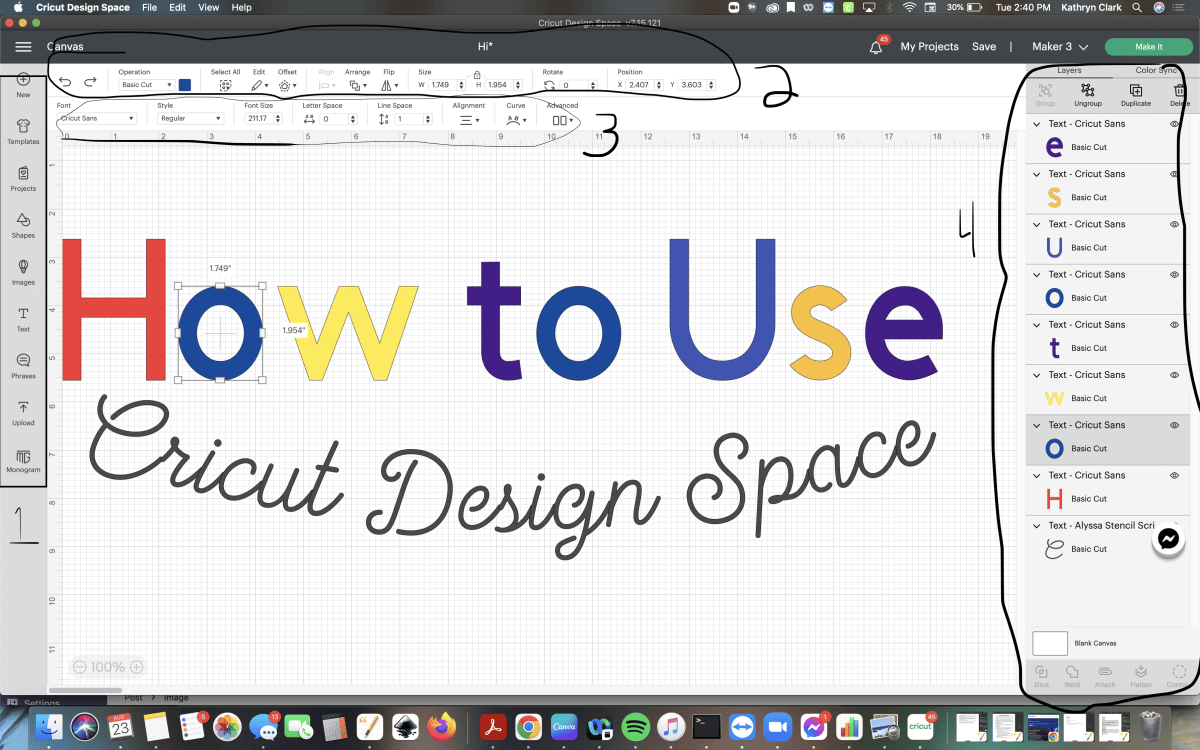Screen dimensions: 1200x750
Task: Open the Font dropdown showing Cricut Sans
Action: pyautogui.click(x=97, y=118)
